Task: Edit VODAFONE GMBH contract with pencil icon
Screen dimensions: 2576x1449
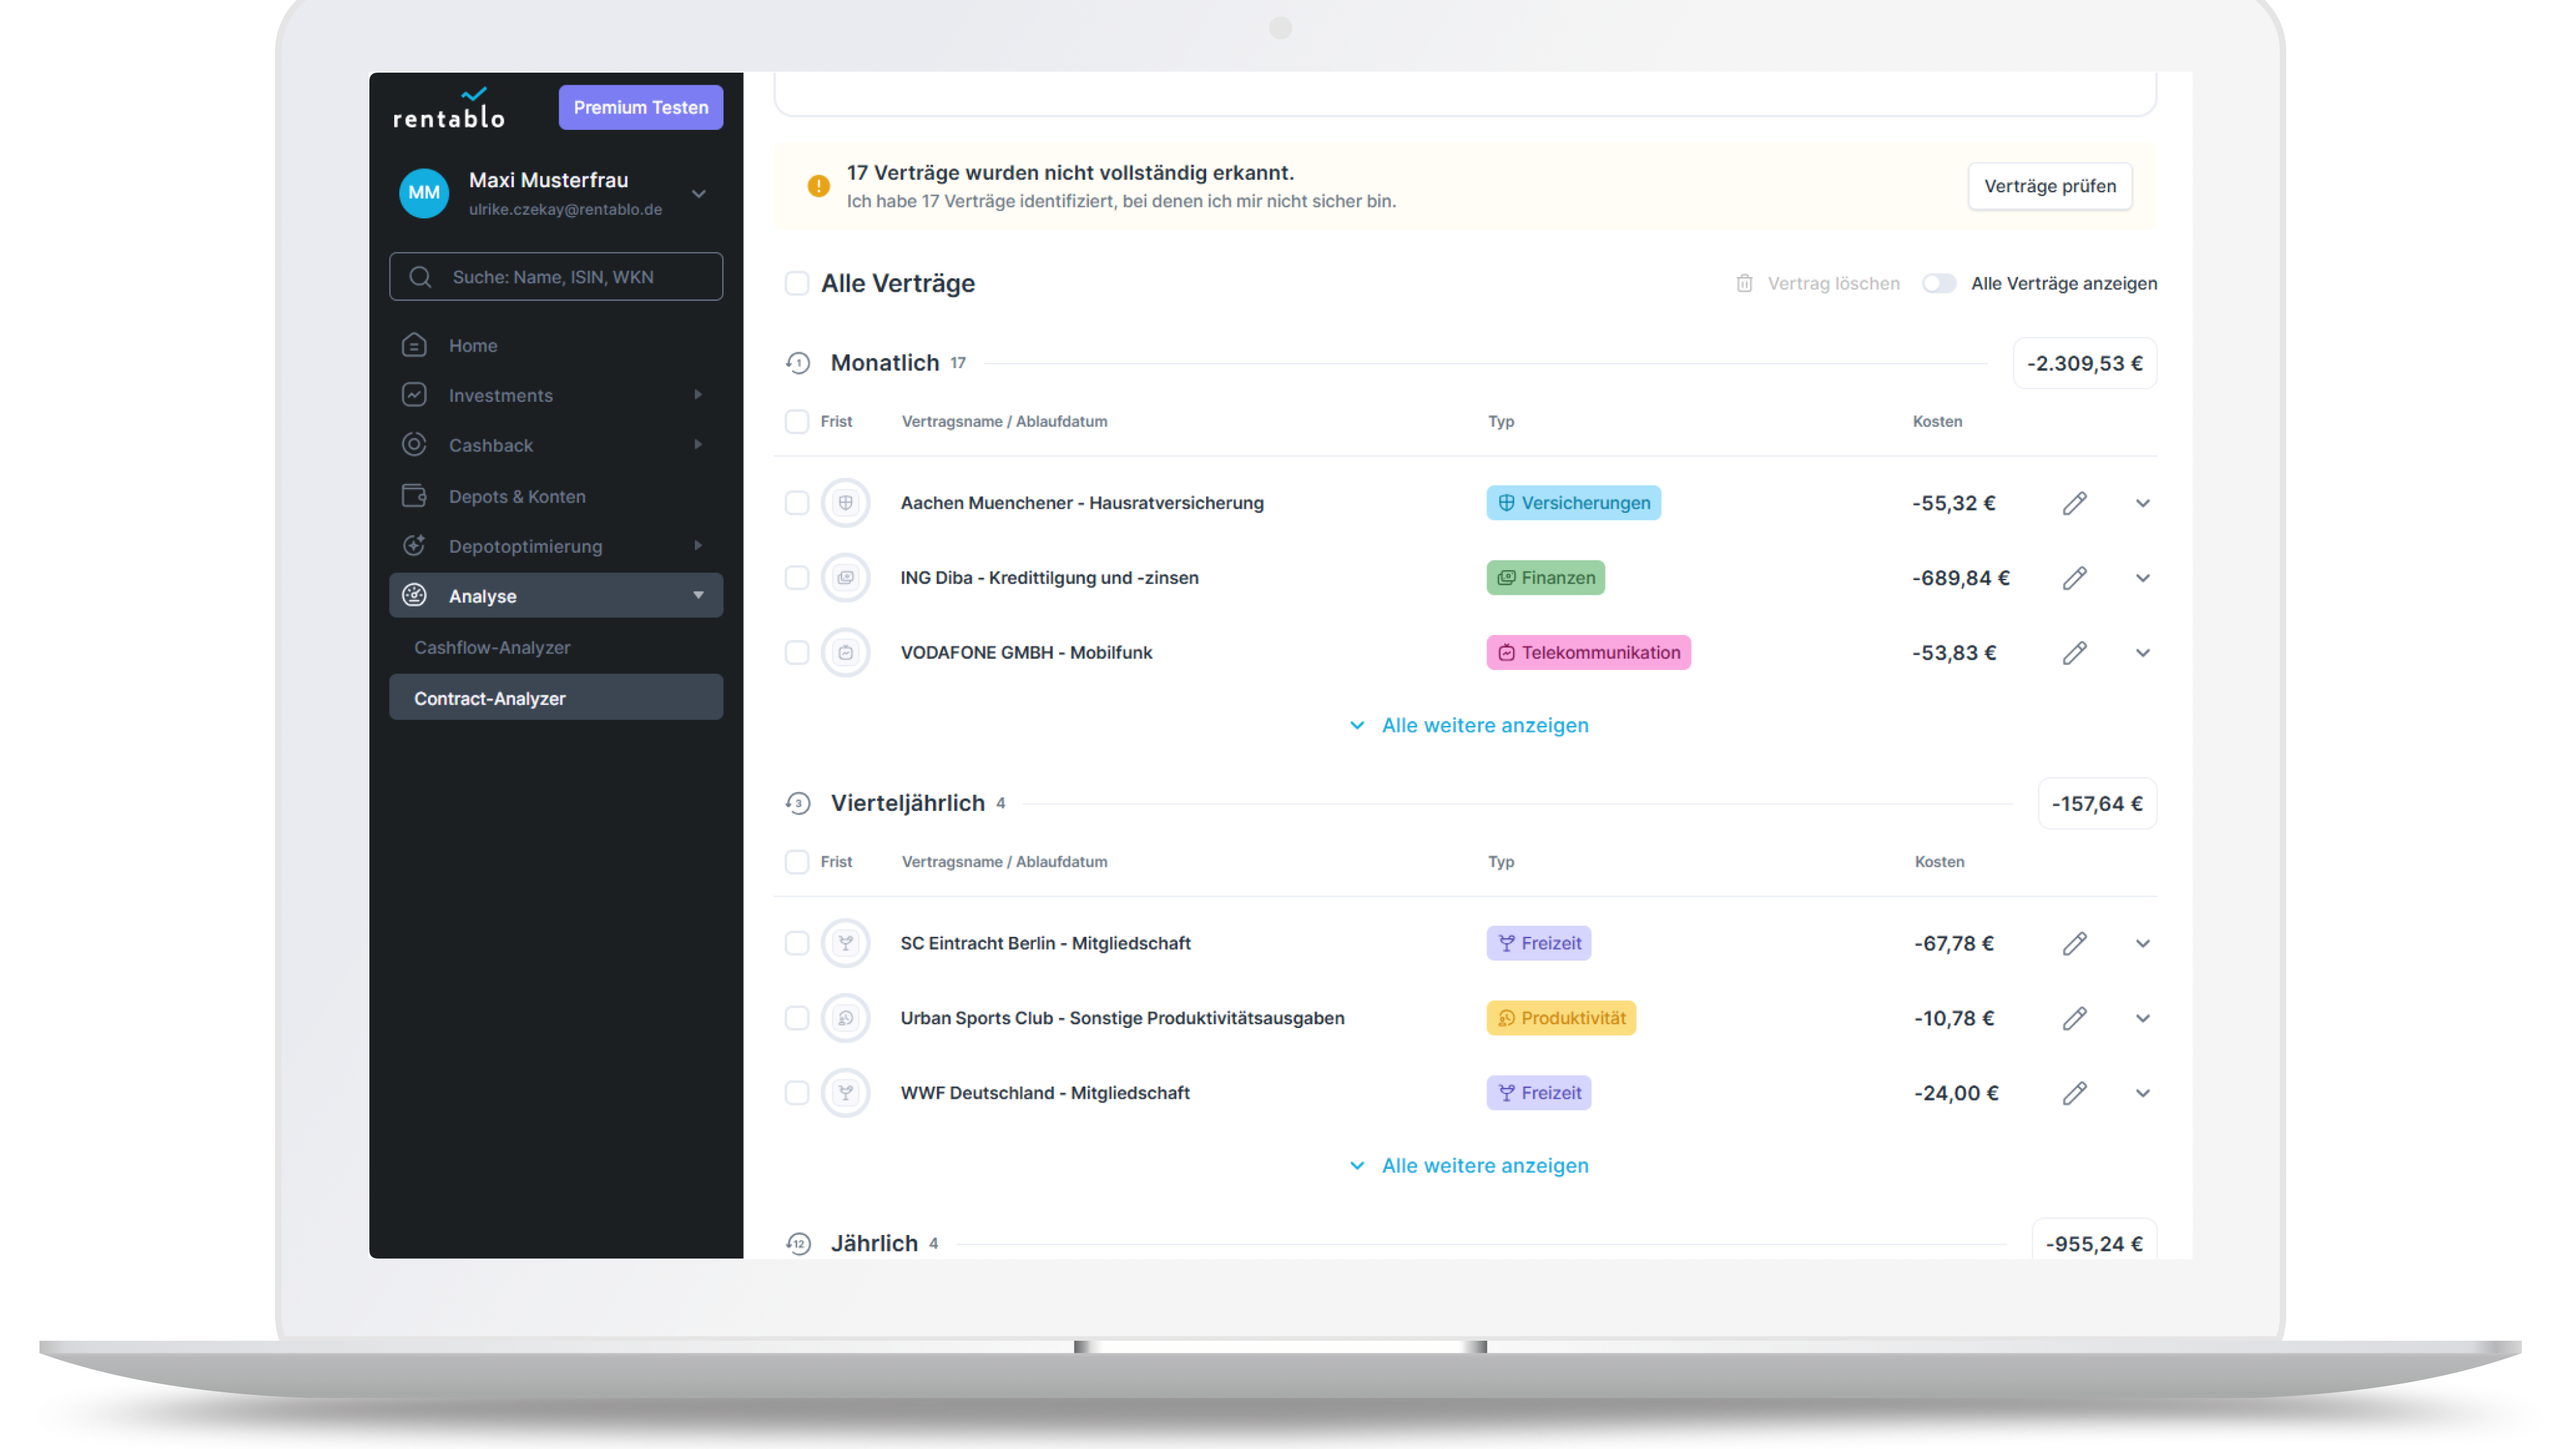Action: (x=2075, y=653)
